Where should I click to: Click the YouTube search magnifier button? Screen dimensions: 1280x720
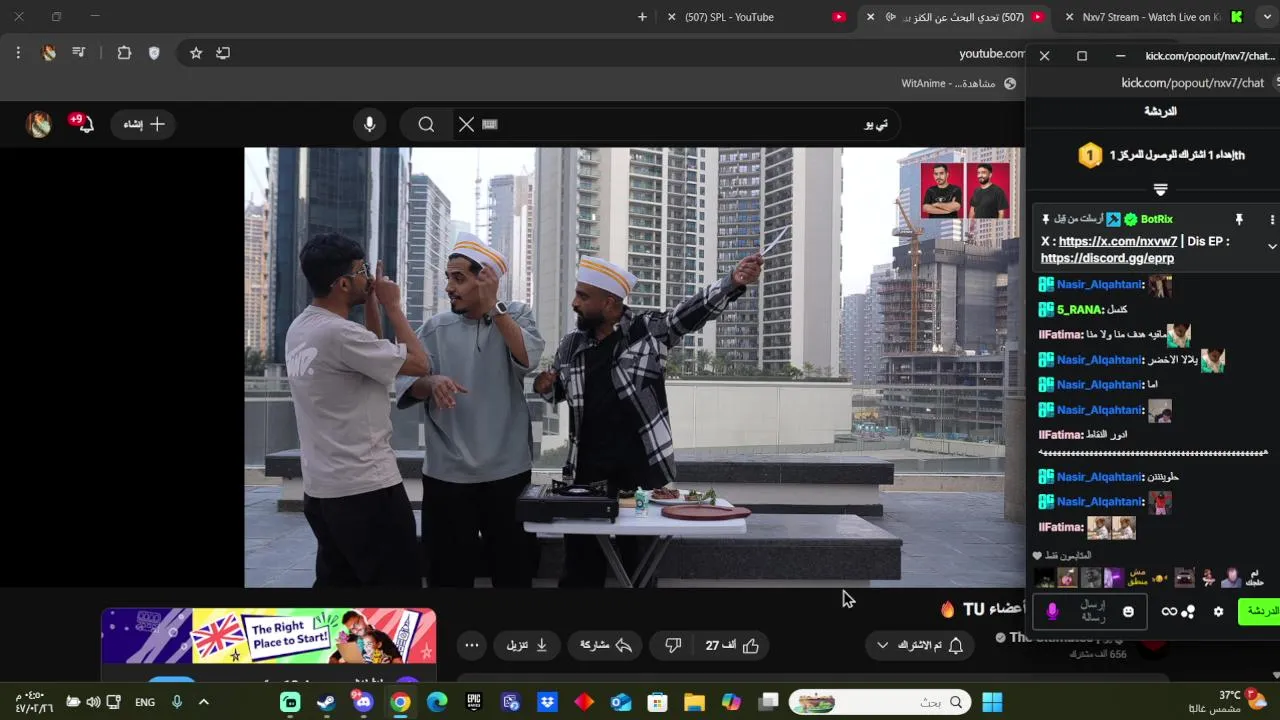(x=427, y=124)
